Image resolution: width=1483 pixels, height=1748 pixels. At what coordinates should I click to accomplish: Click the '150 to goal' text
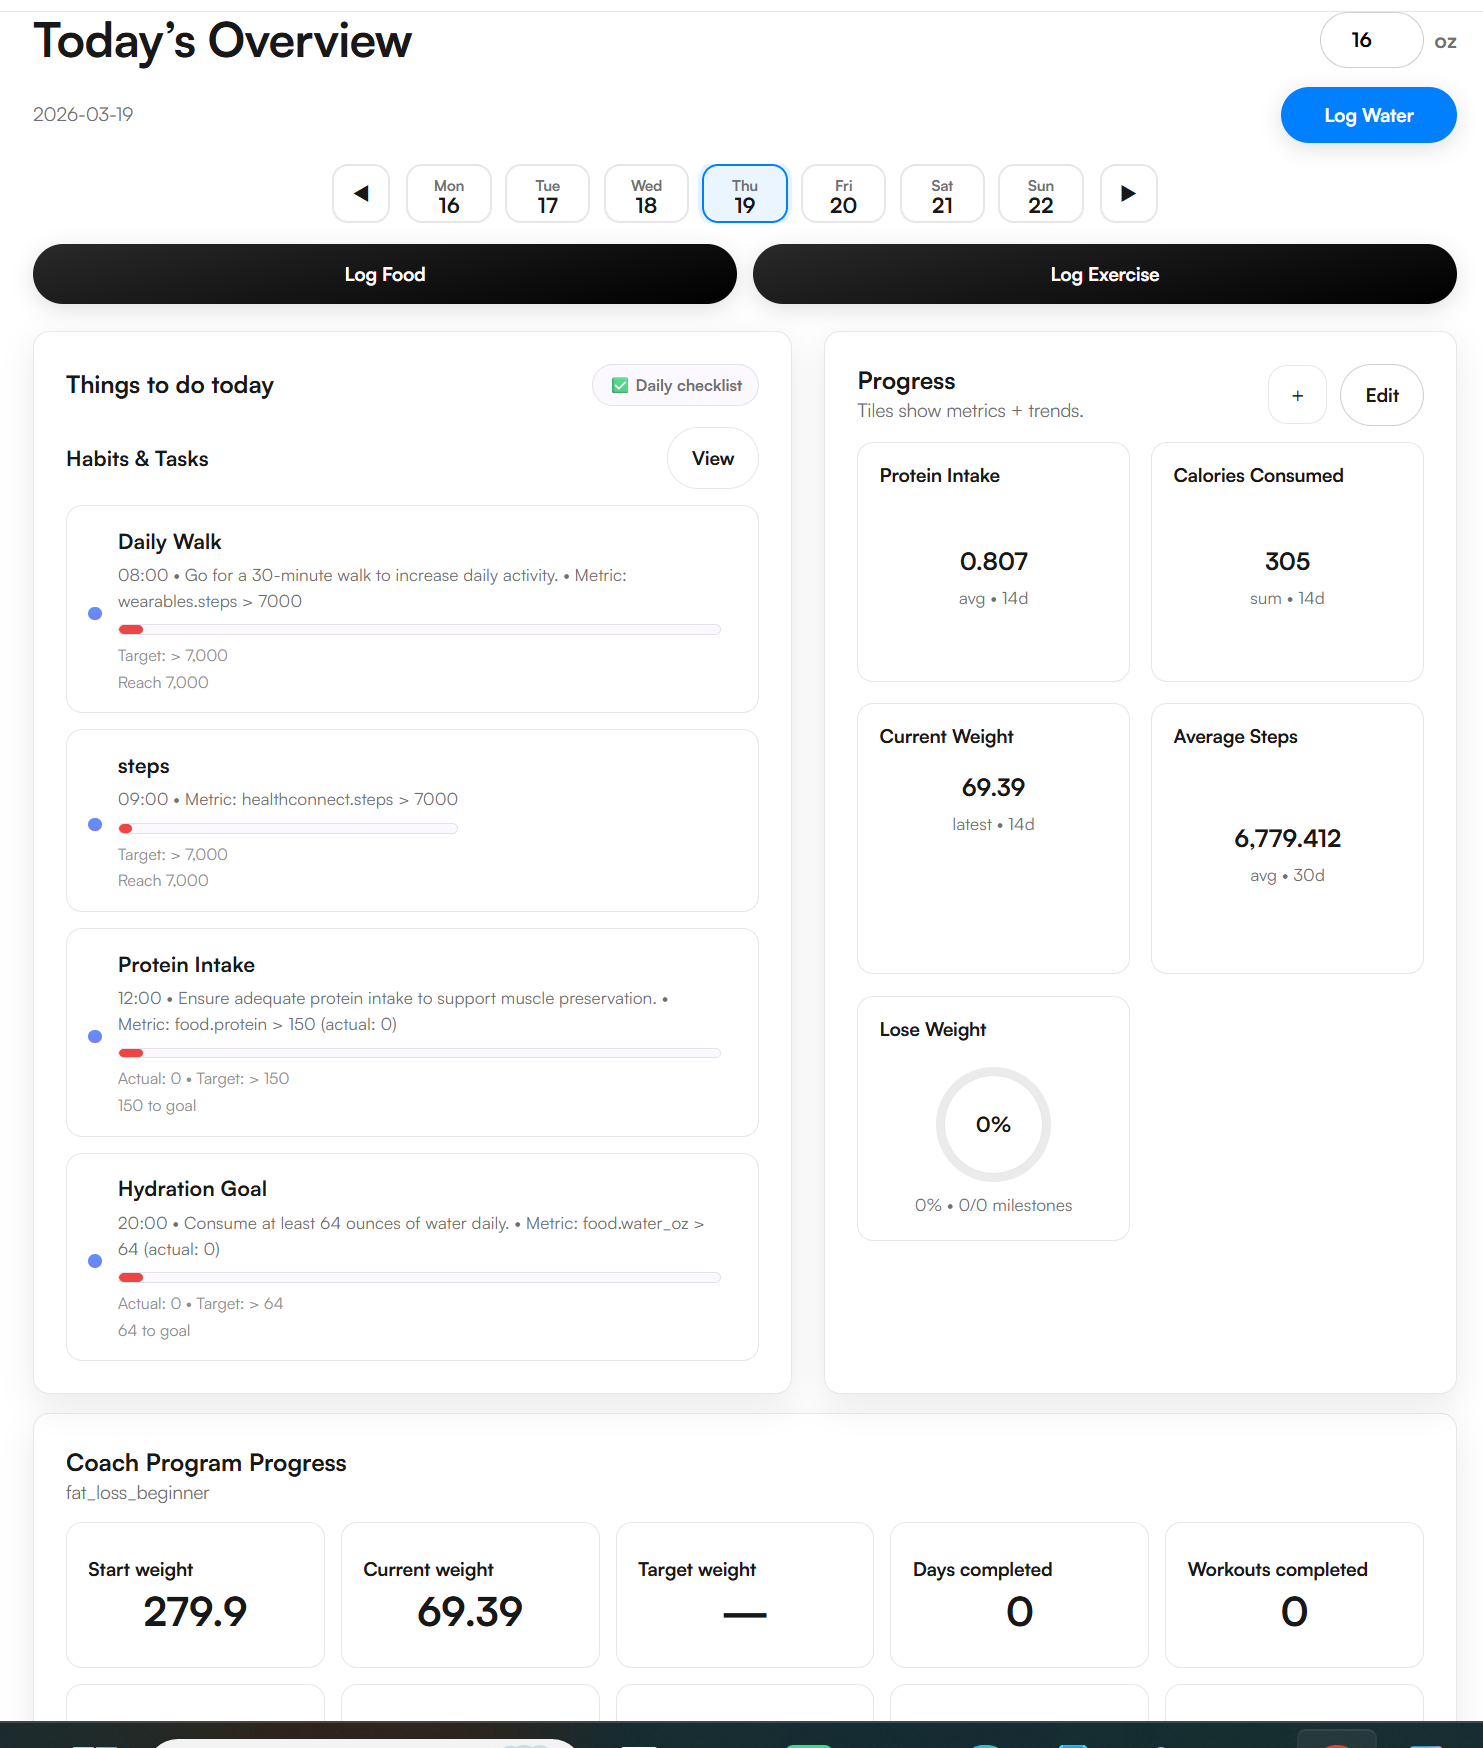[x=157, y=1105]
